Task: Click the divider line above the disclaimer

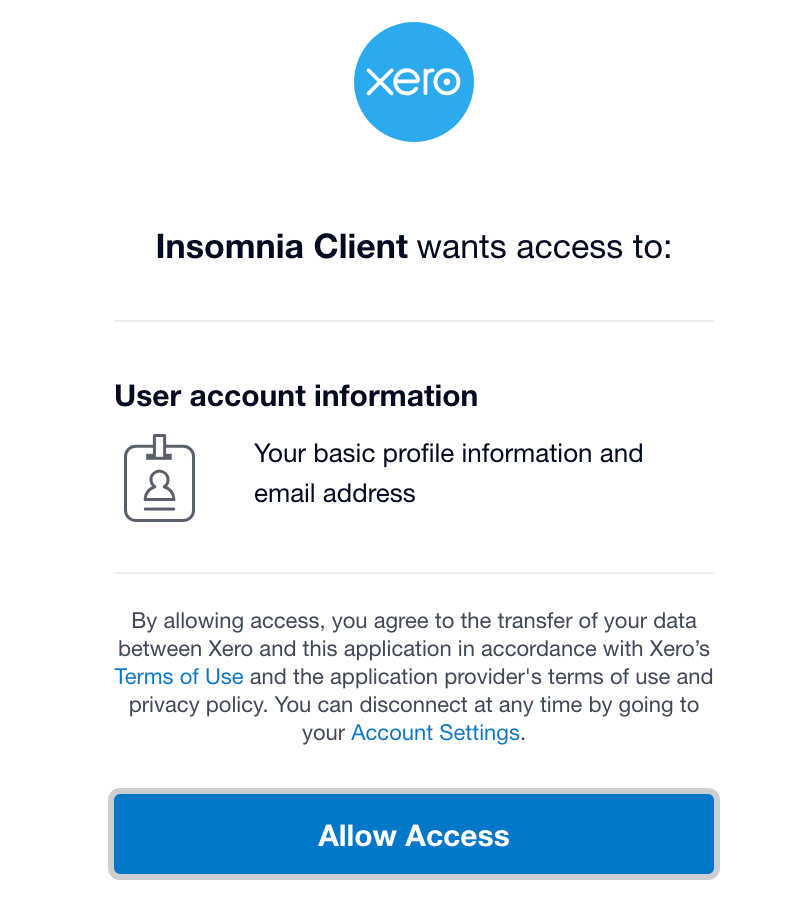Action: pos(414,573)
